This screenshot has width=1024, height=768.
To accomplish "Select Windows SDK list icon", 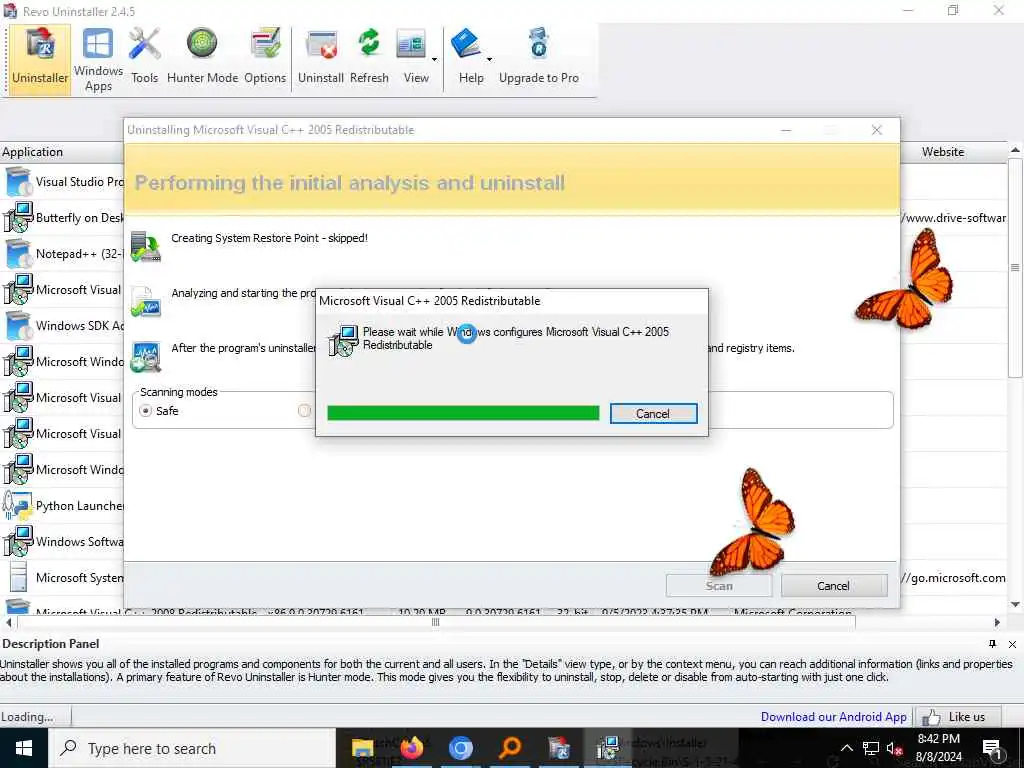I will [x=18, y=325].
